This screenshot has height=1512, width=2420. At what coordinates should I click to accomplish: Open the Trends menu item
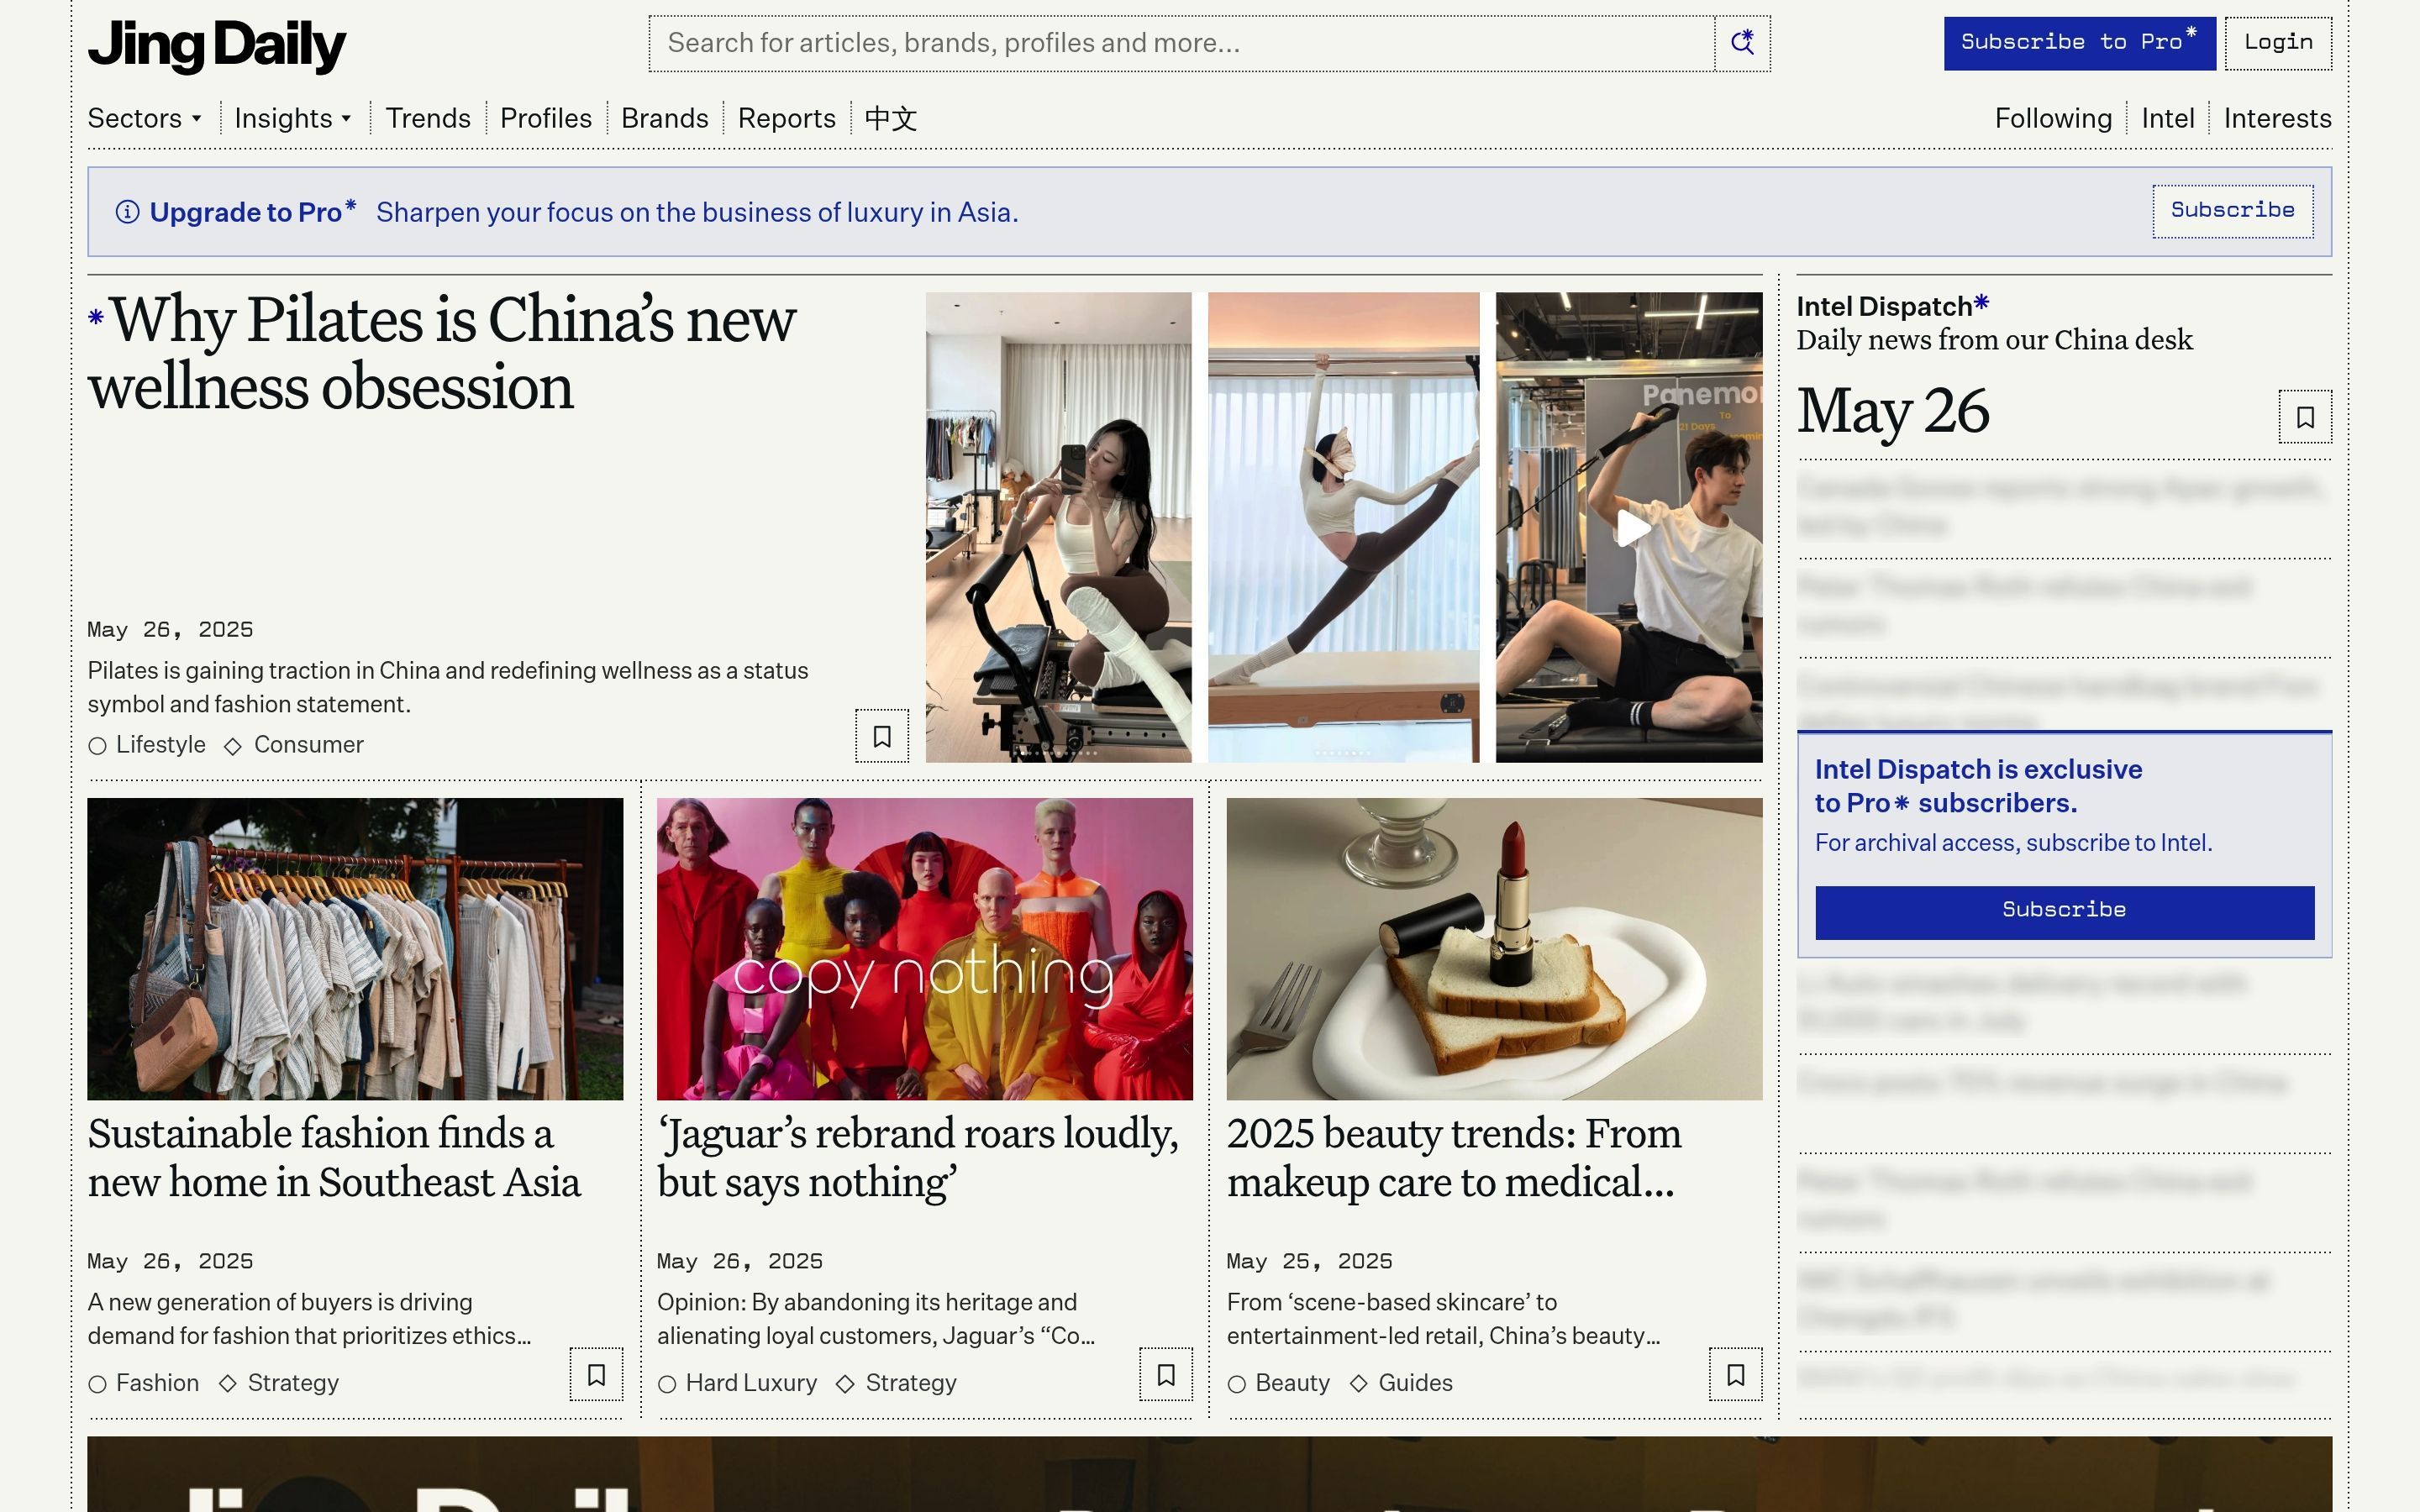428,118
